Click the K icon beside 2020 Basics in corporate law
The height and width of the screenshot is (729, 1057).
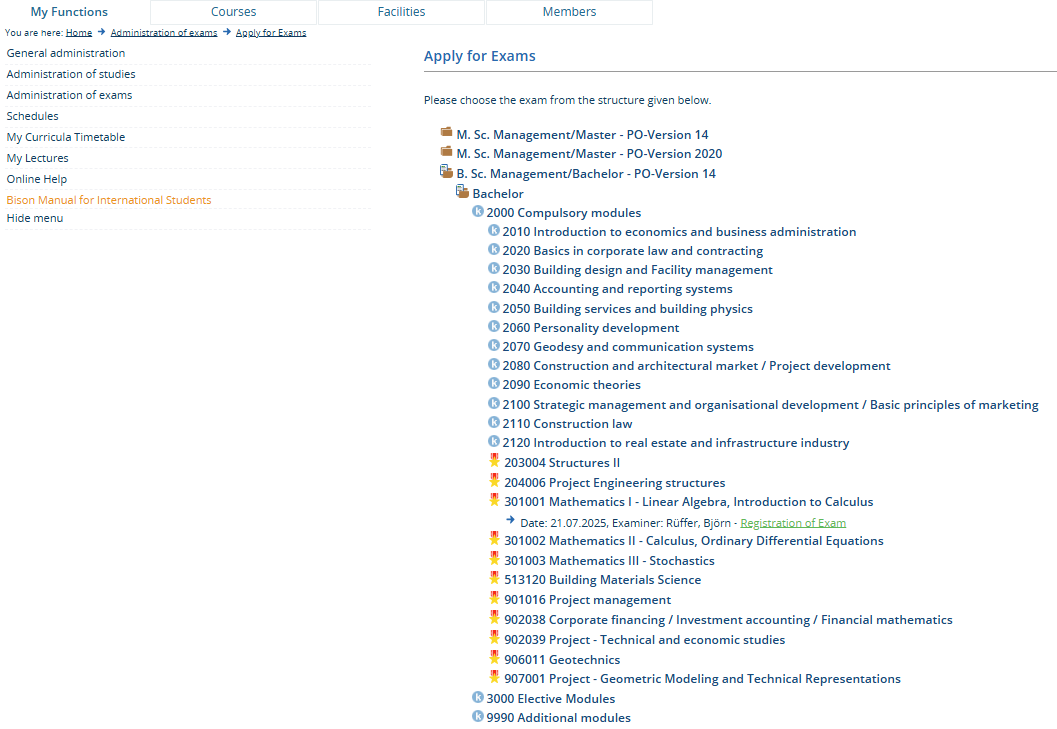pos(494,250)
